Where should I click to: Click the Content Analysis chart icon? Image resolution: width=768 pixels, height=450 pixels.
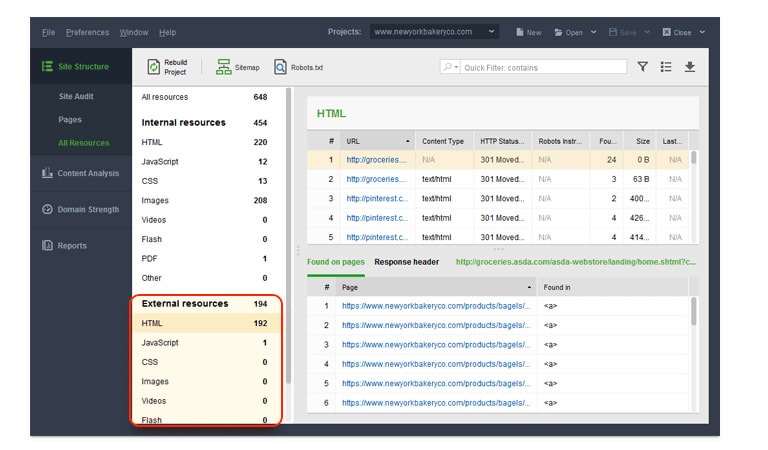coord(47,173)
